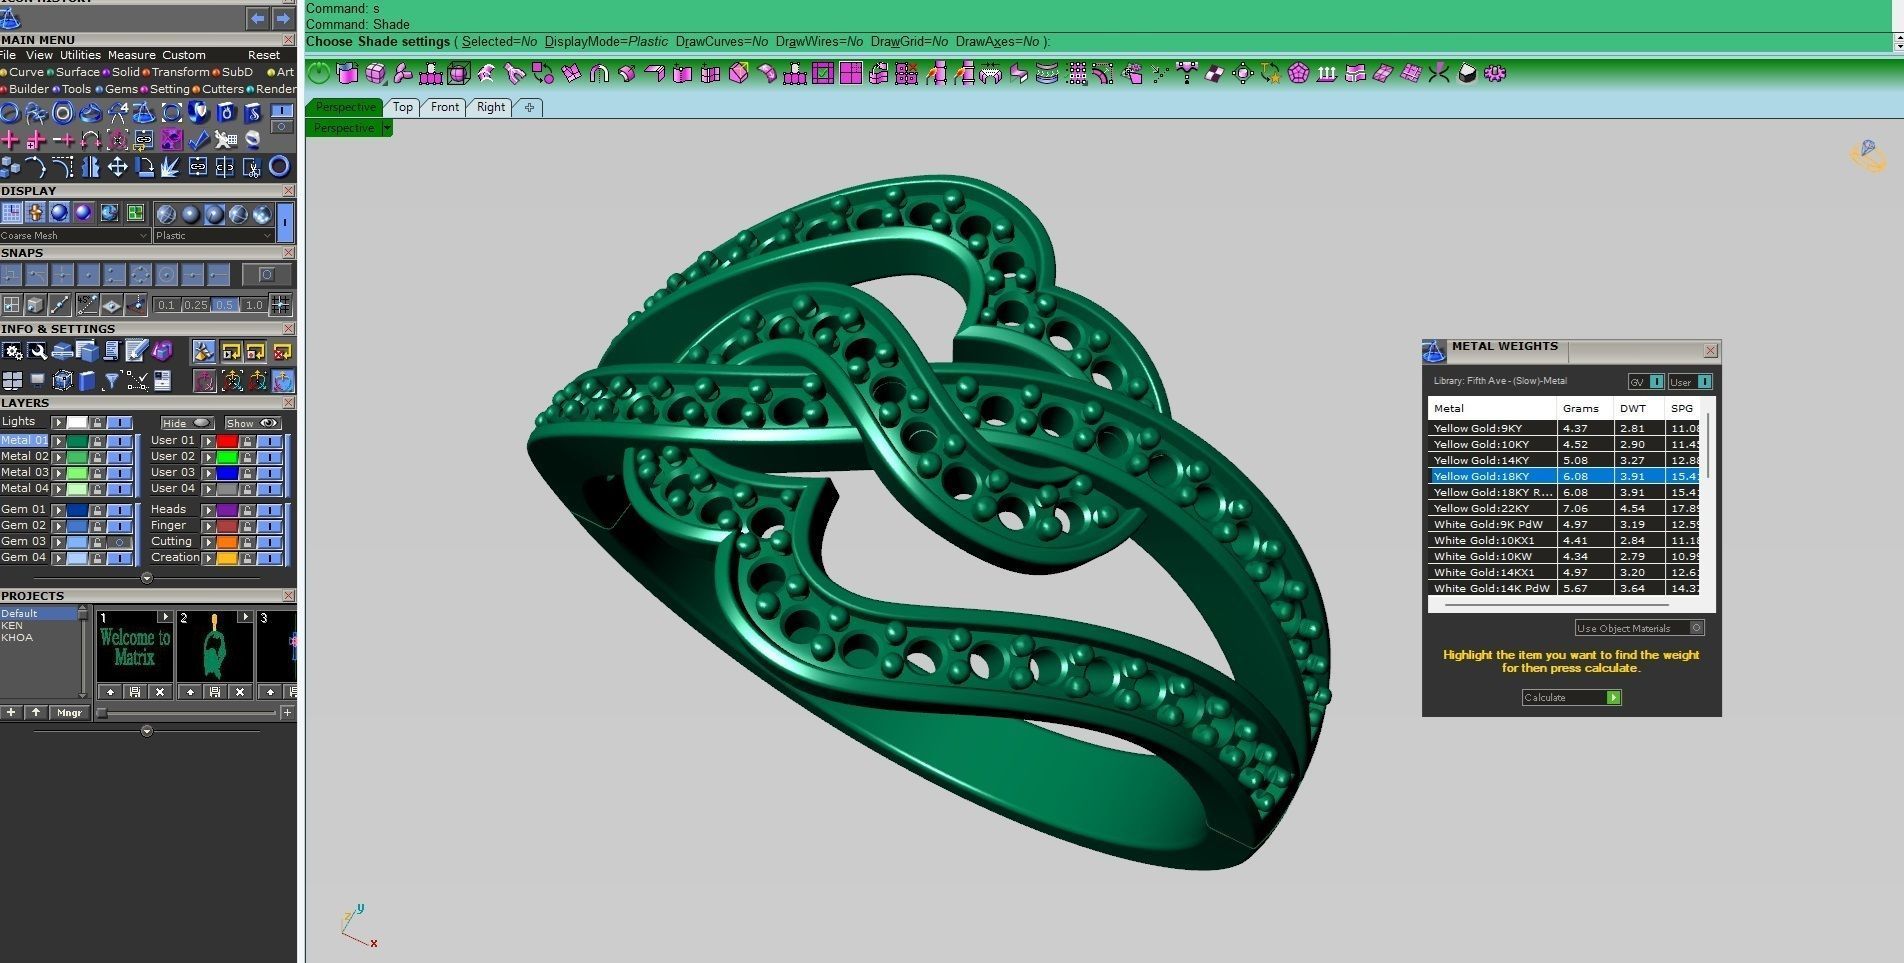Click the grid snap icon beside 1.0
Viewport: 1904px width, 963px height.
[281, 304]
